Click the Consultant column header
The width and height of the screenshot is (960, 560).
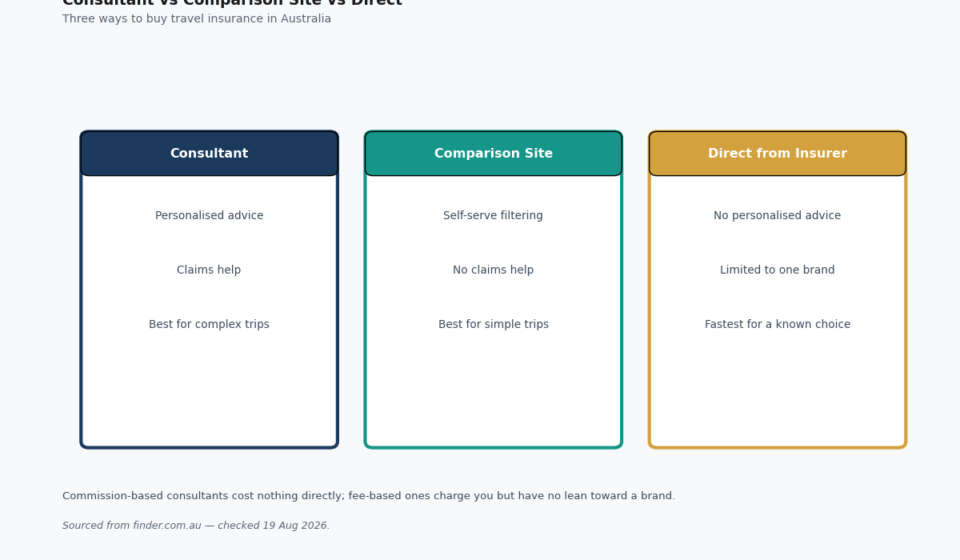[209, 153]
